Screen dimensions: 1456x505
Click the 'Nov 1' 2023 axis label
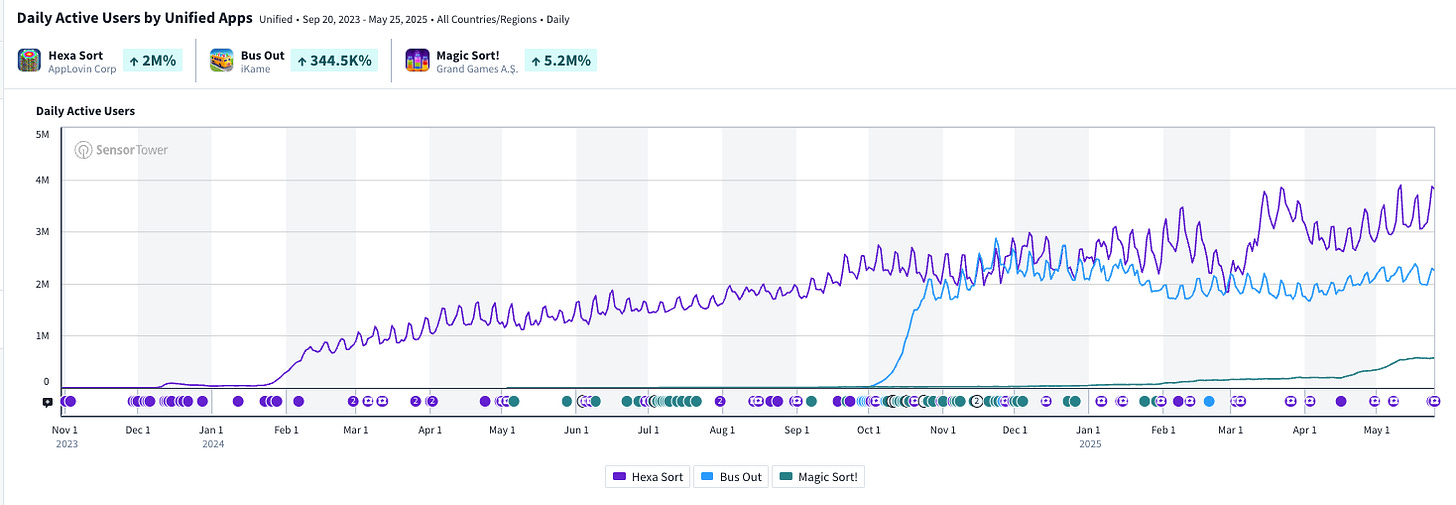[65, 430]
